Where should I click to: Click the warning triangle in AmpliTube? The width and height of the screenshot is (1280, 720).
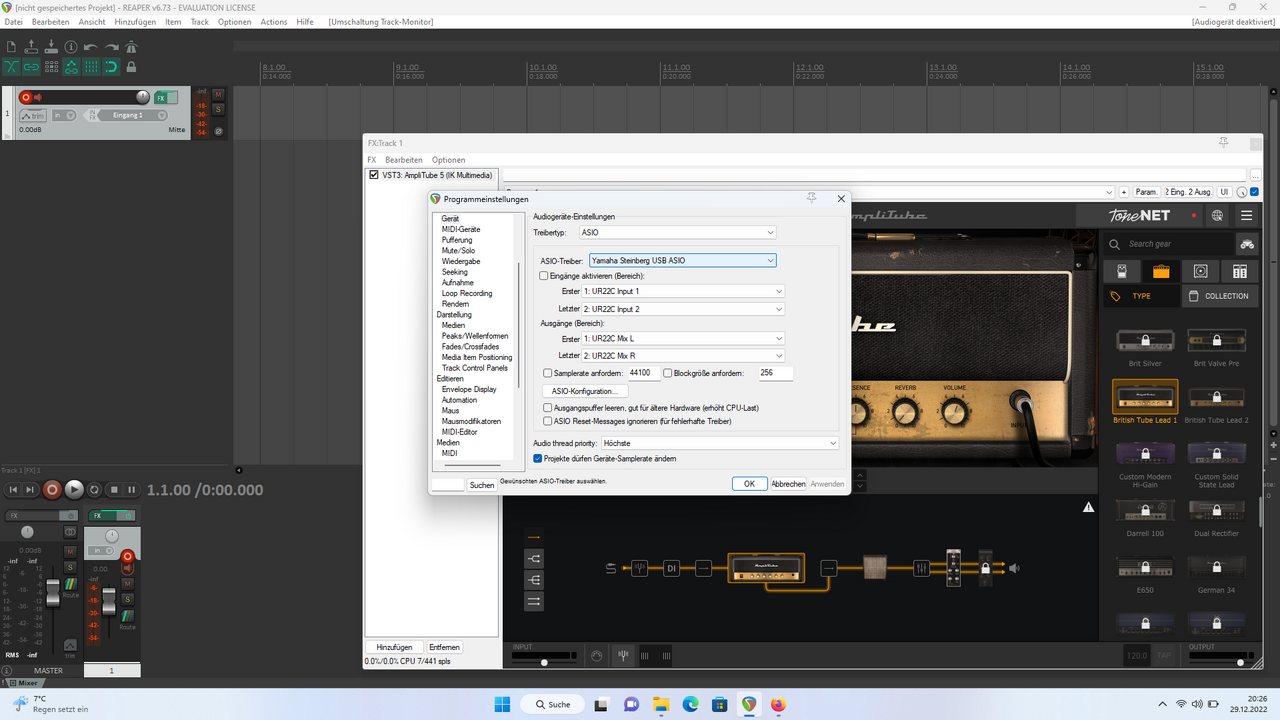coord(1088,507)
